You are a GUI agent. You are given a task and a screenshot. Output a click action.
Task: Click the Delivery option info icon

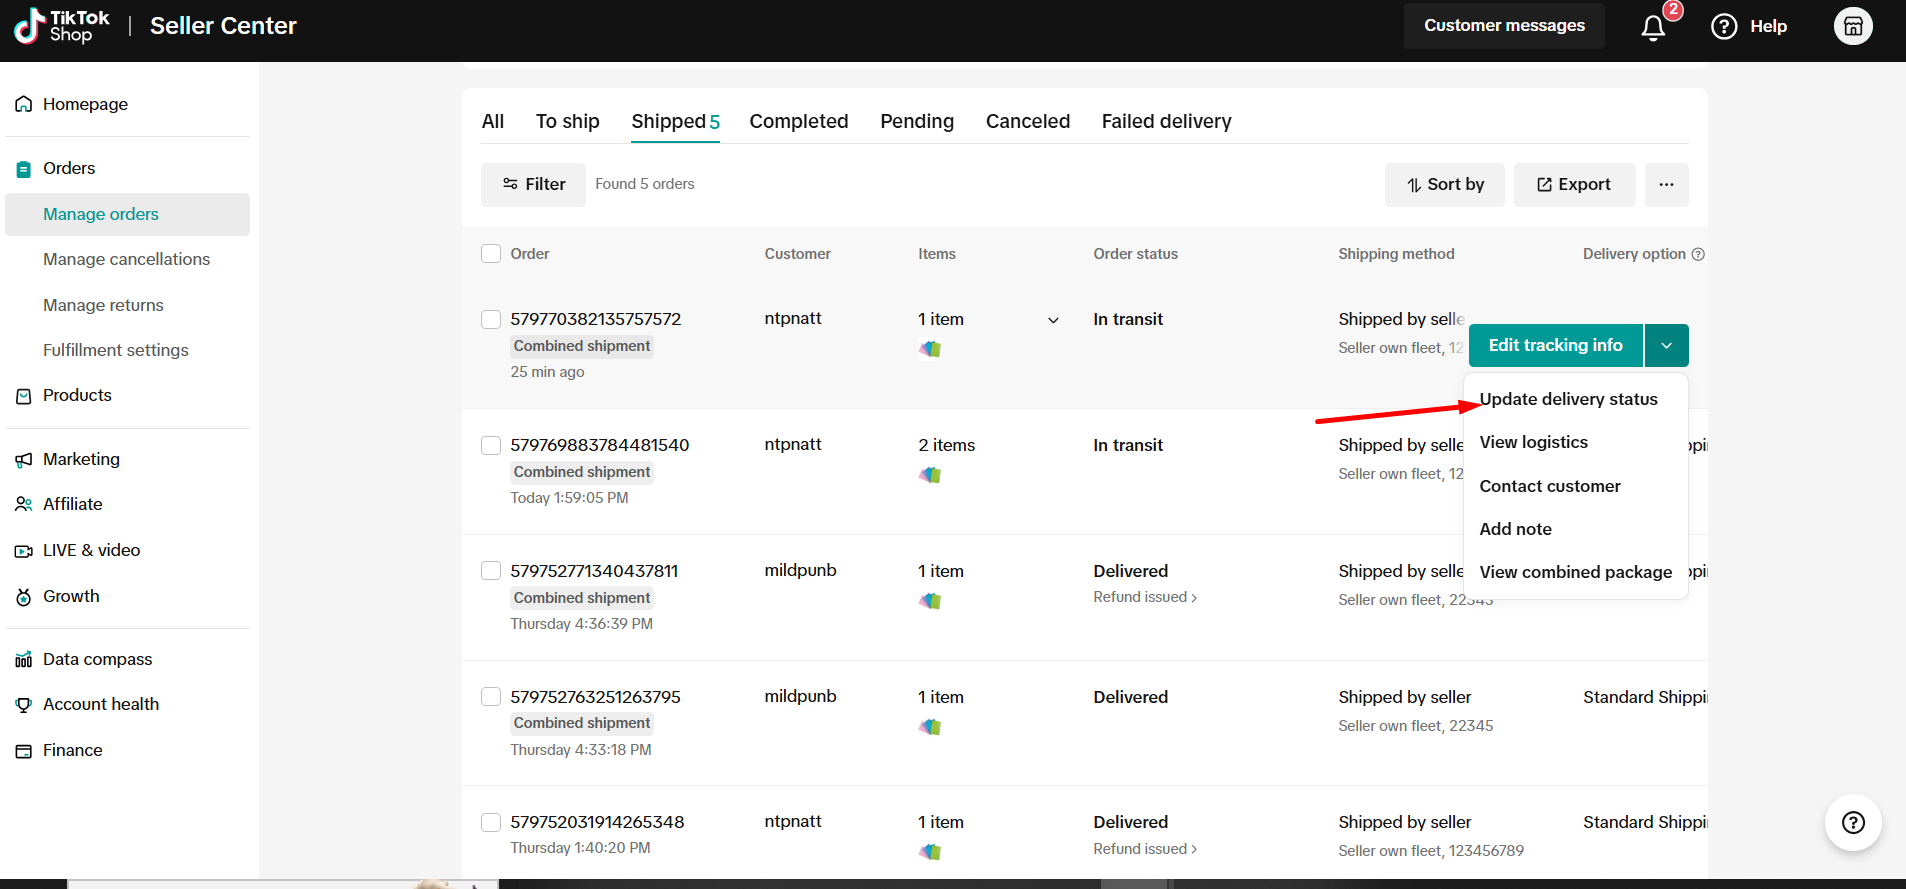coord(1698,254)
